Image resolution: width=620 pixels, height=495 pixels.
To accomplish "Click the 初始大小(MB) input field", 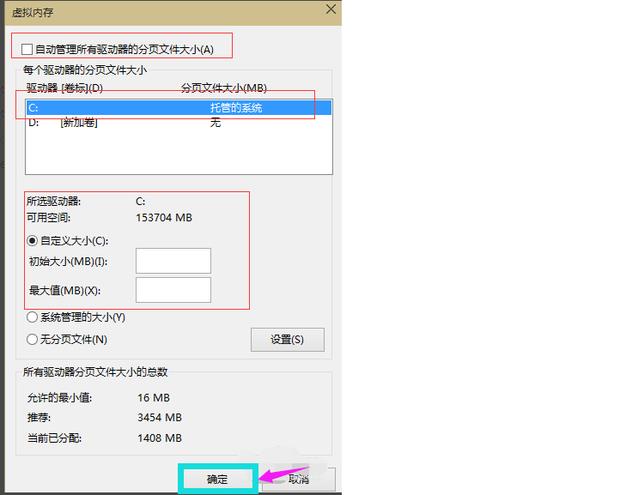I will [173, 261].
